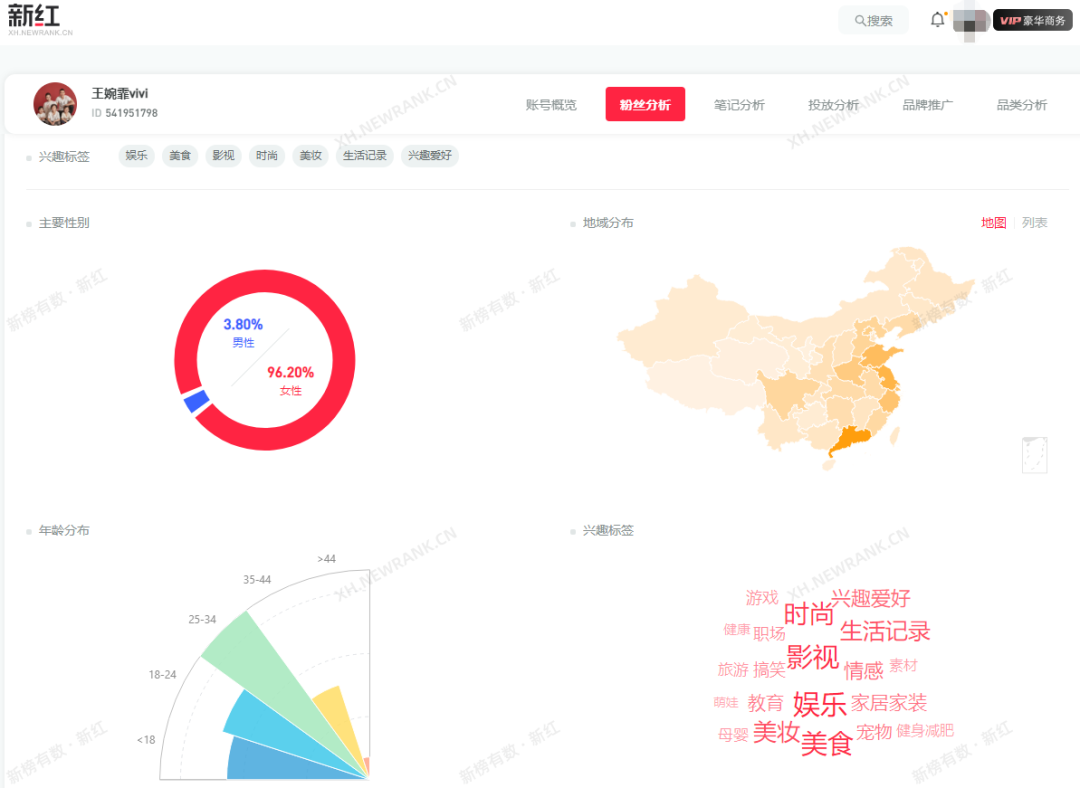
Task: Click the 生活记录 interest tag
Action: click(365, 156)
